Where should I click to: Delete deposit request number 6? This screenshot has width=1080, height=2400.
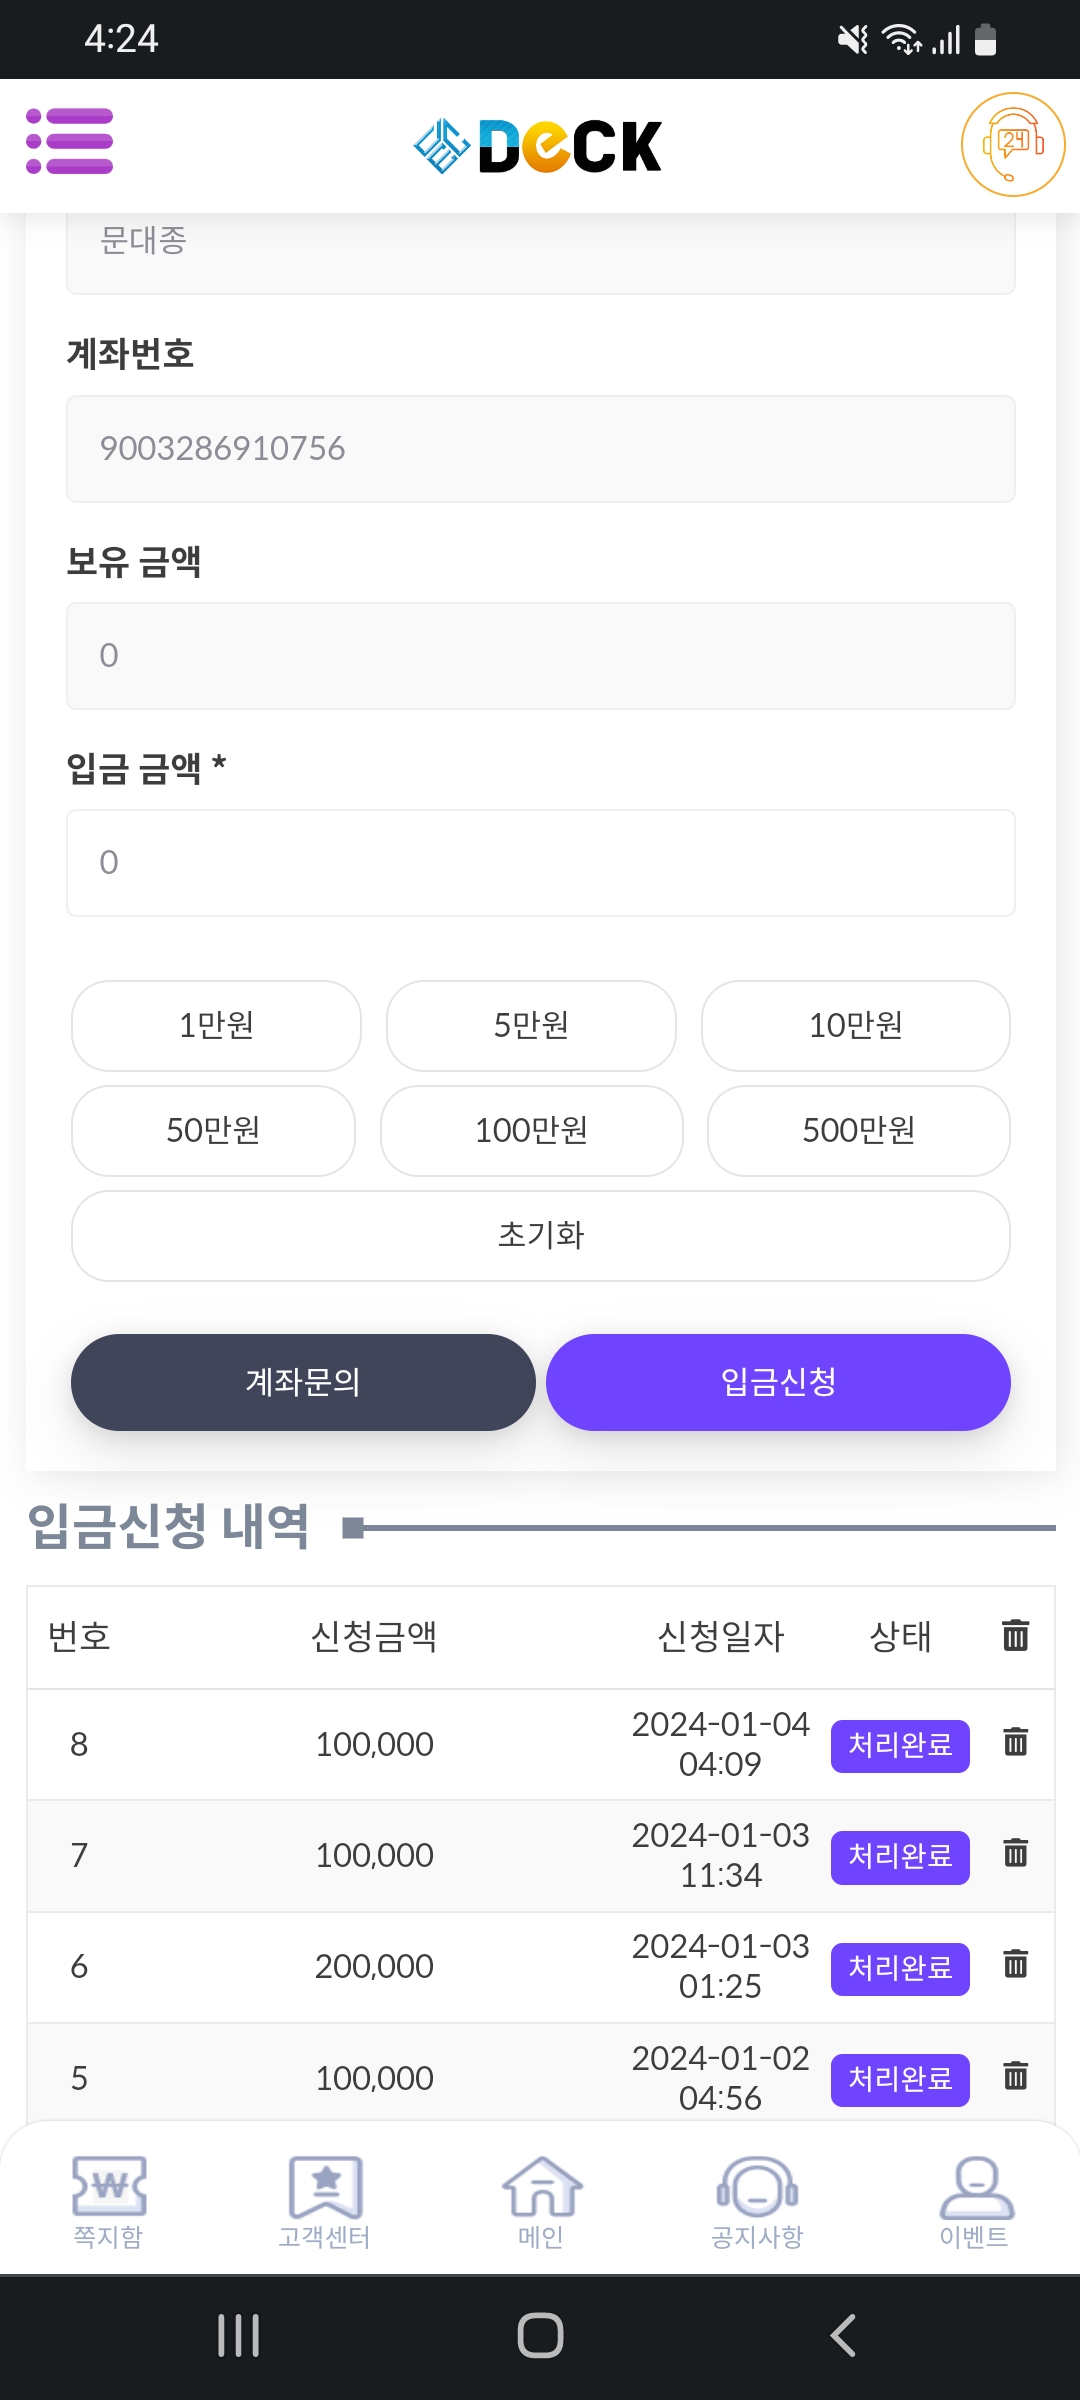[x=1015, y=1964]
